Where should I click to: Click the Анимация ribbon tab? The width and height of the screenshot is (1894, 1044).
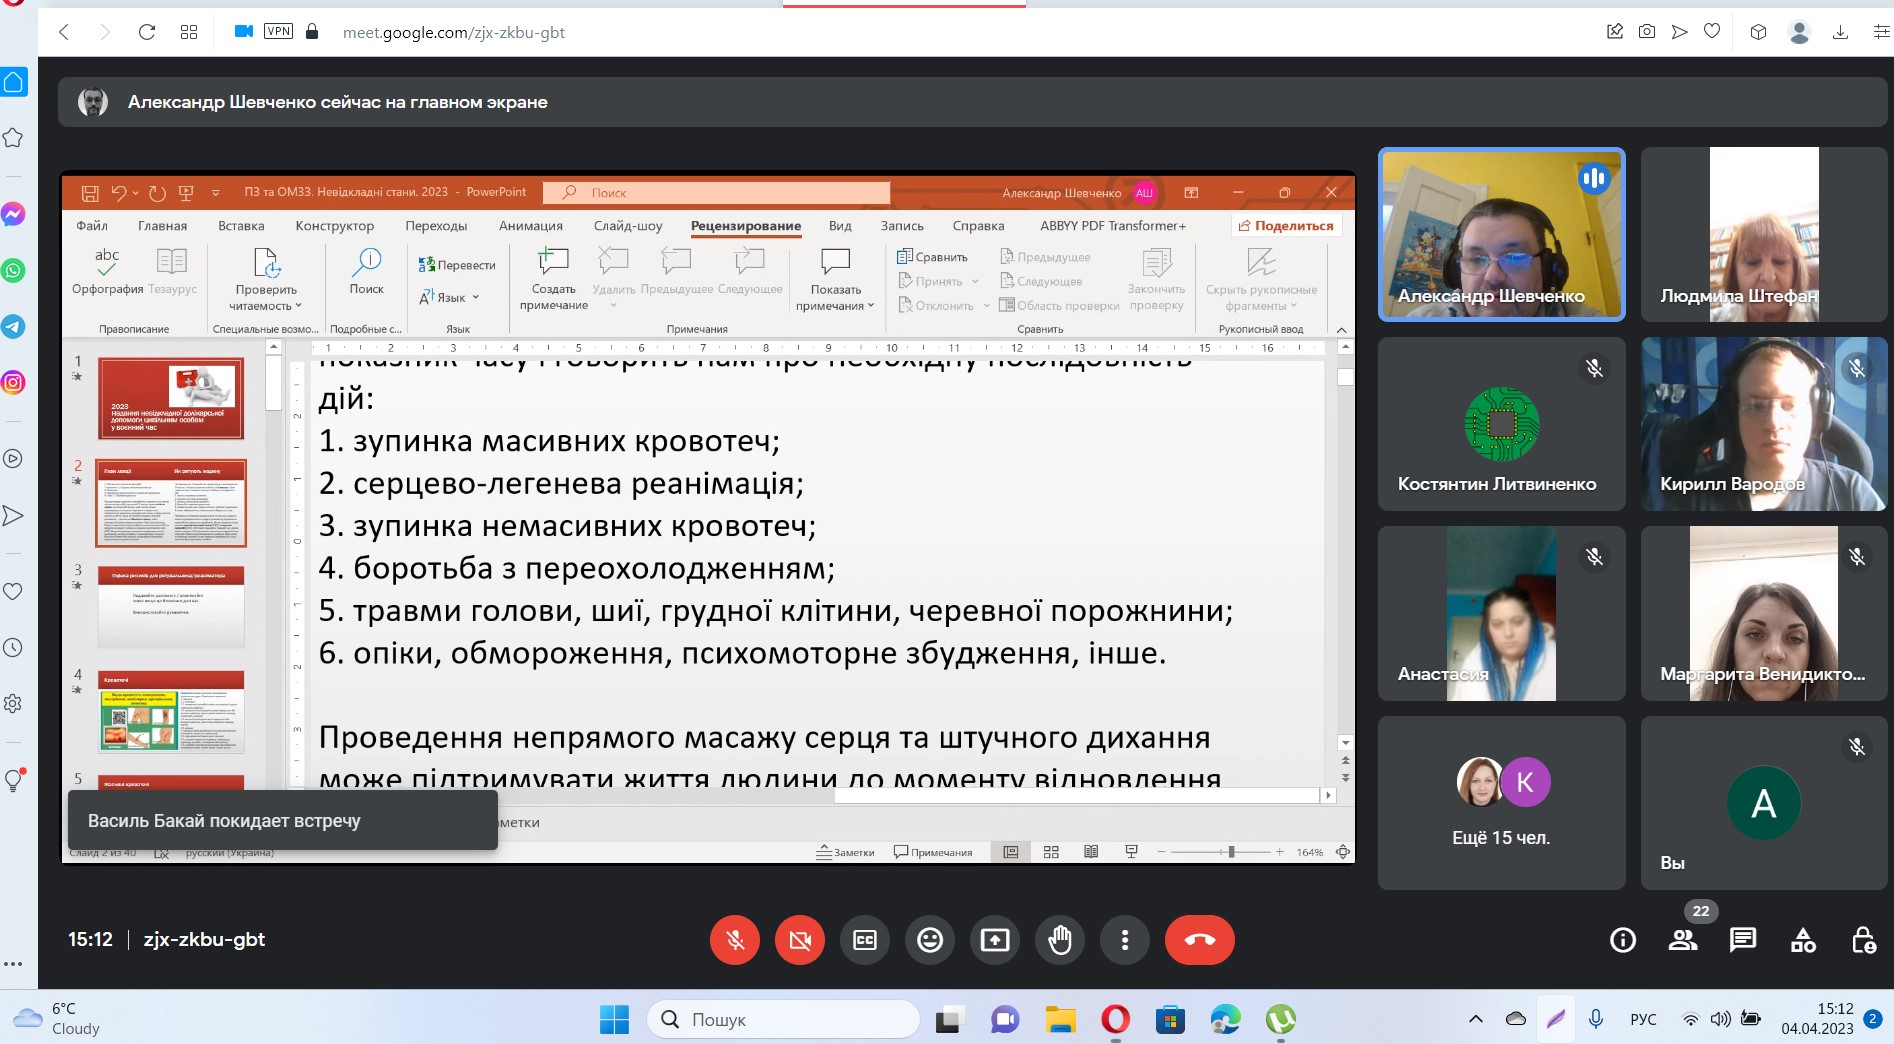pos(531,226)
